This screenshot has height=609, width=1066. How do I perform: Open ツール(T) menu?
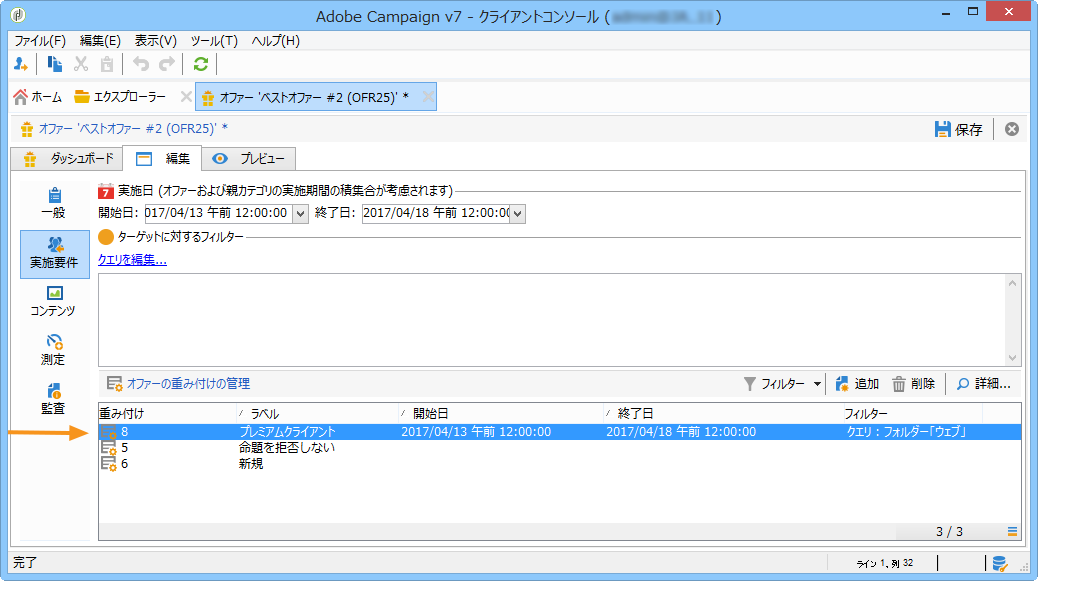[214, 41]
